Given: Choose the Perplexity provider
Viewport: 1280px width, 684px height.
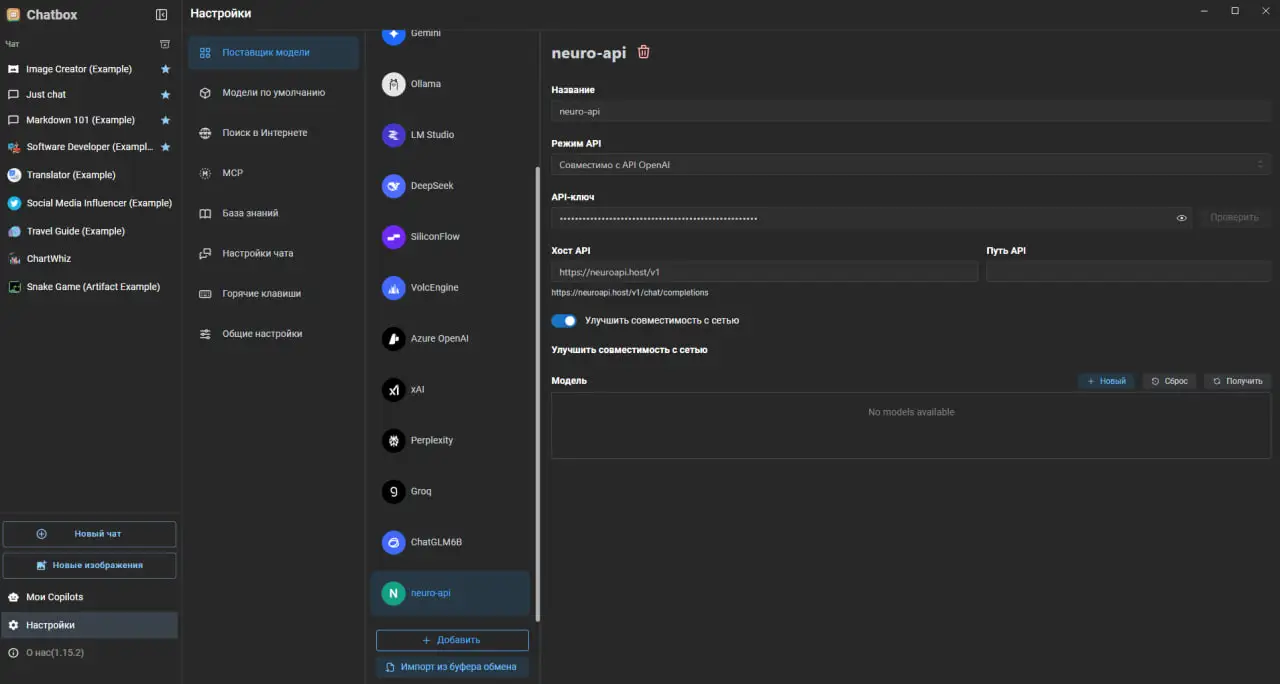Looking at the screenshot, I should (x=433, y=440).
